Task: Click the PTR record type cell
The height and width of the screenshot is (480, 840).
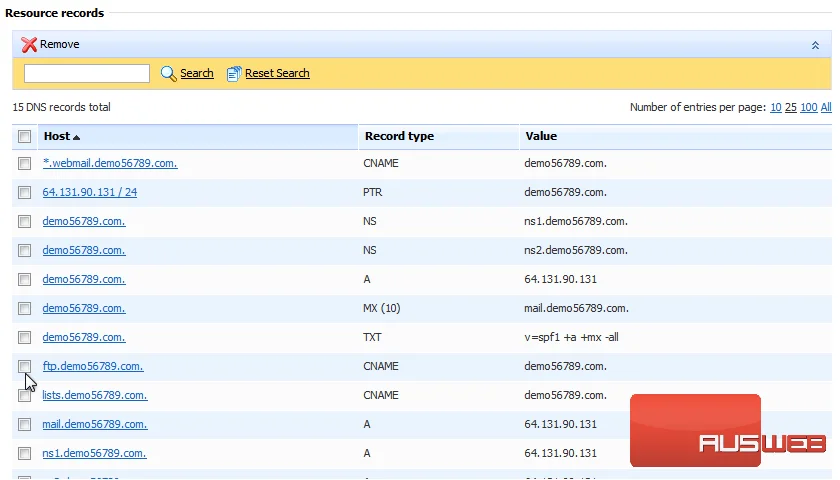Action: [373, 192]
